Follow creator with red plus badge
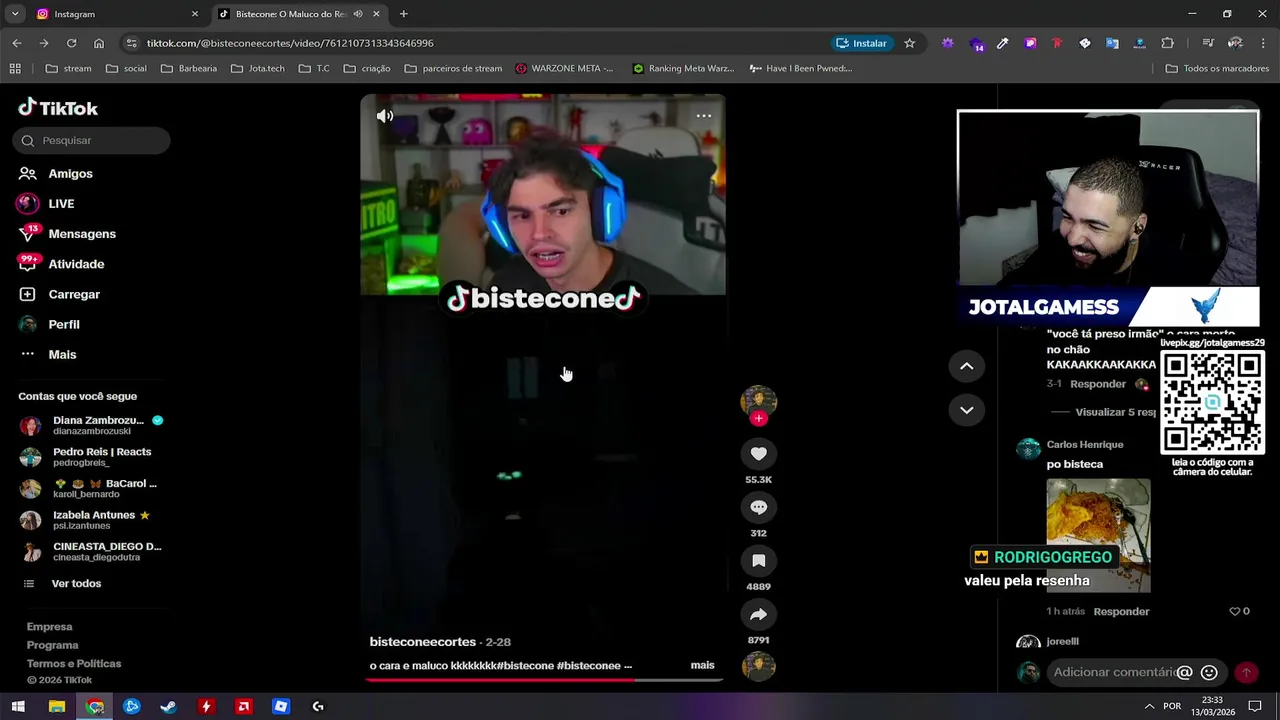The height and width of the screenshot is (720, 1280). click(759, 419)
